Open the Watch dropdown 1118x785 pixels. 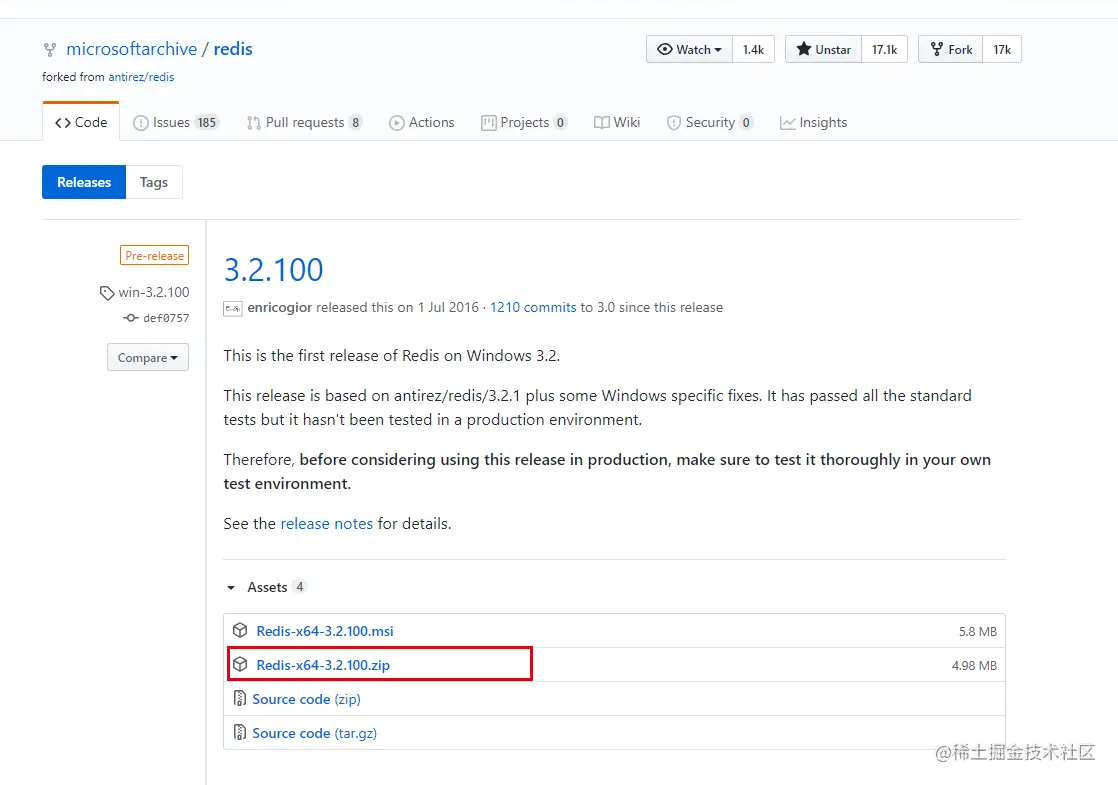(689, 49)
